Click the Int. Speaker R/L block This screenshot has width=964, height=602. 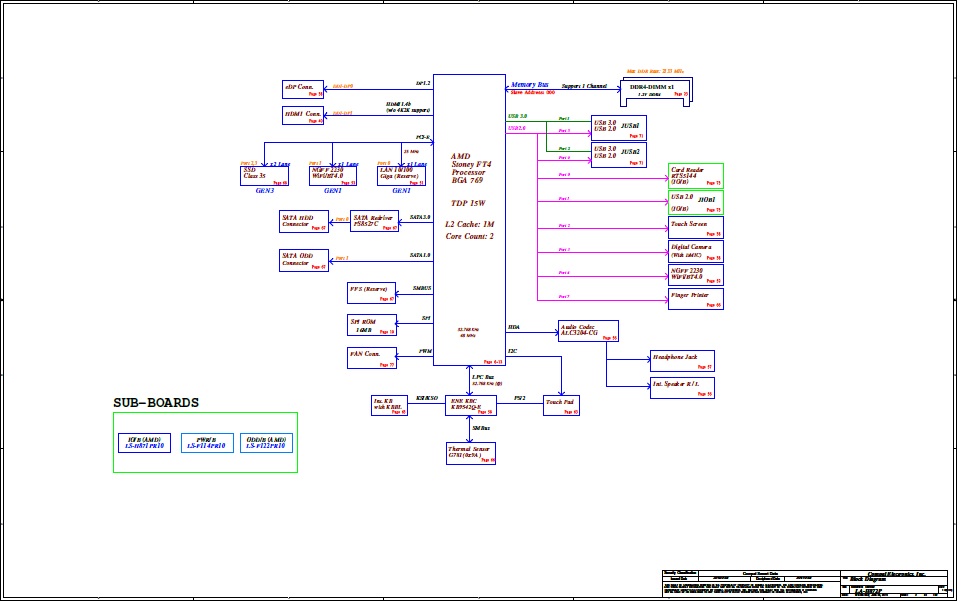coord(682,387)
